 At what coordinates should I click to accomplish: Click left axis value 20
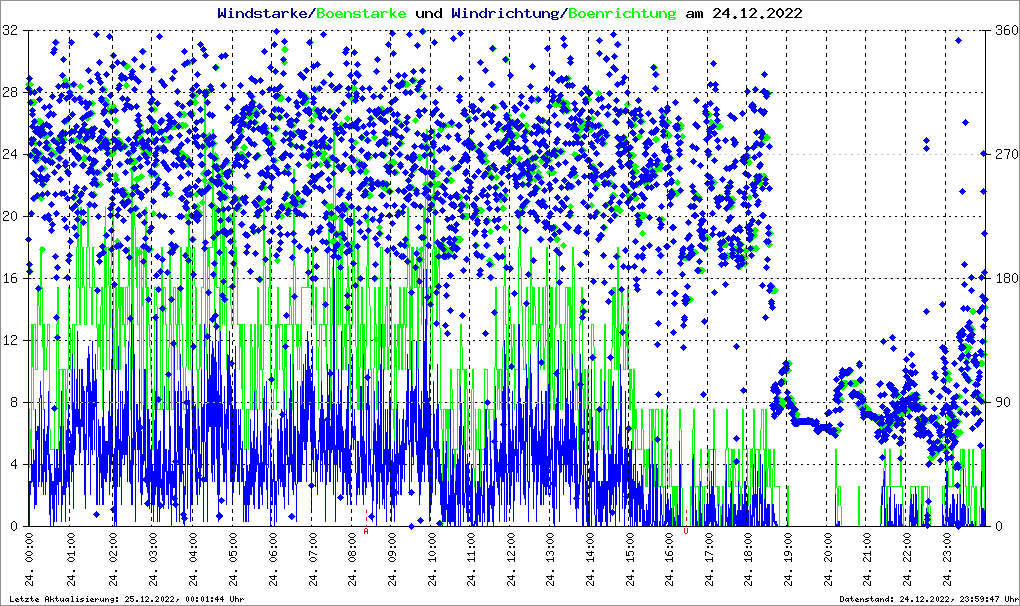(x=10, y=217)
